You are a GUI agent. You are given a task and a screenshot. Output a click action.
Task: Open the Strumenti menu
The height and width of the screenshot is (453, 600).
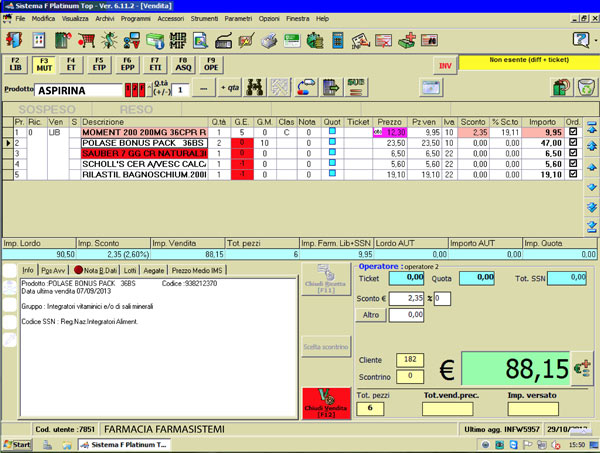click(204, 18)
